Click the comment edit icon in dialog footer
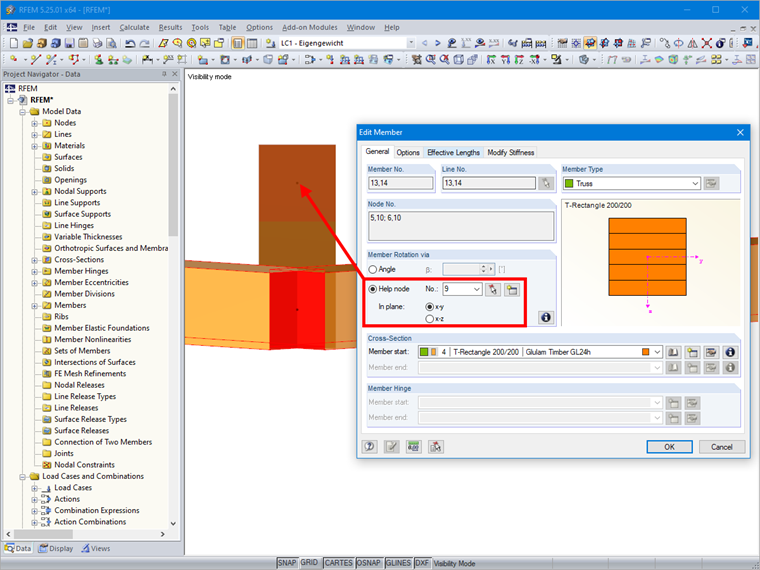This screenshot has height=570, width=760. coord(392,446)
